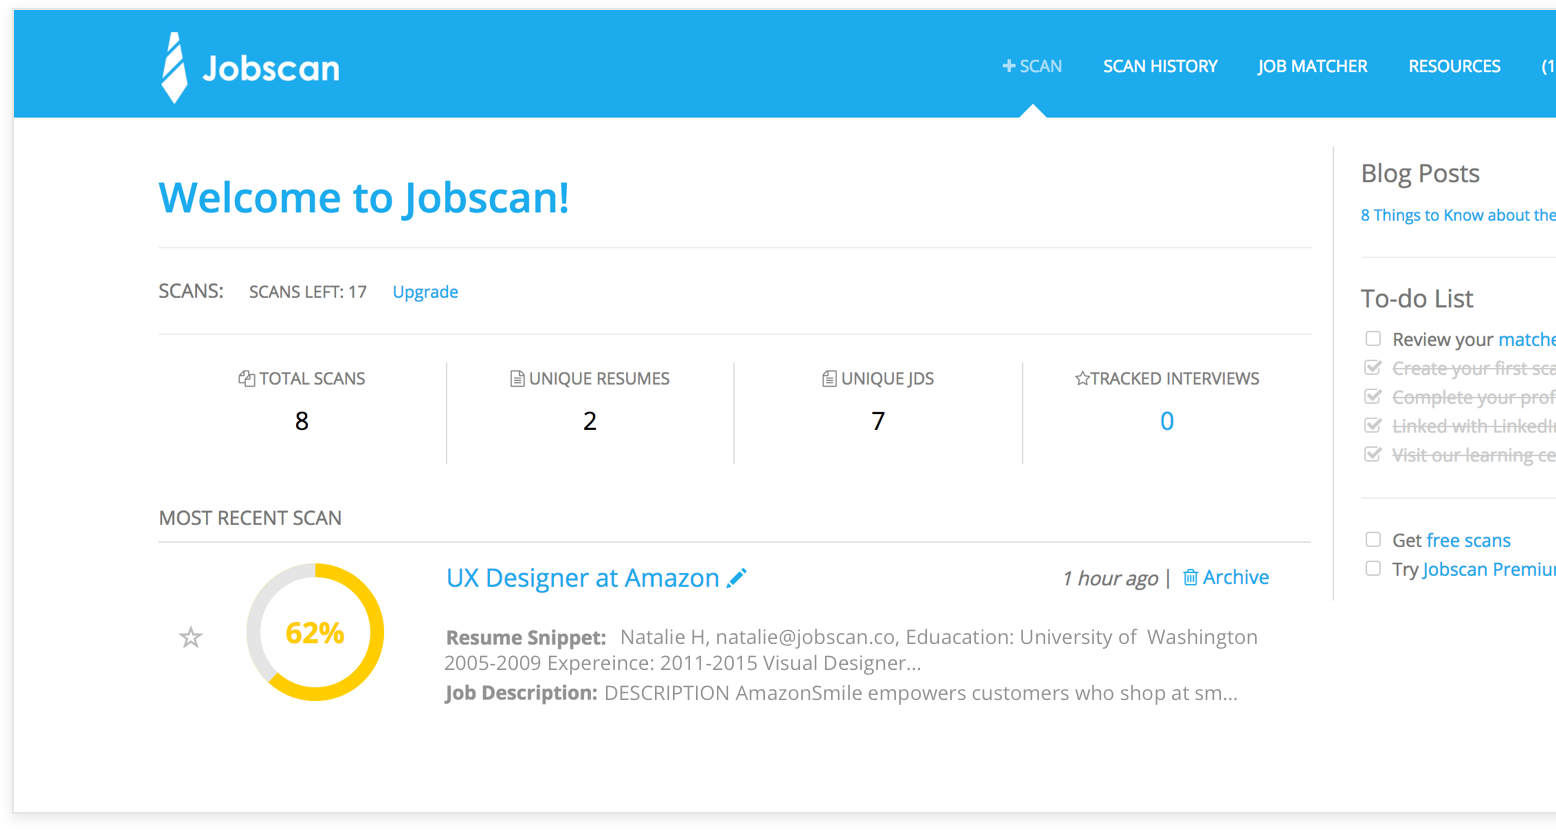Click the Jobscan tie logo icon
Viewport: 1556px width, 830px height.
click(x=174, y=67)
